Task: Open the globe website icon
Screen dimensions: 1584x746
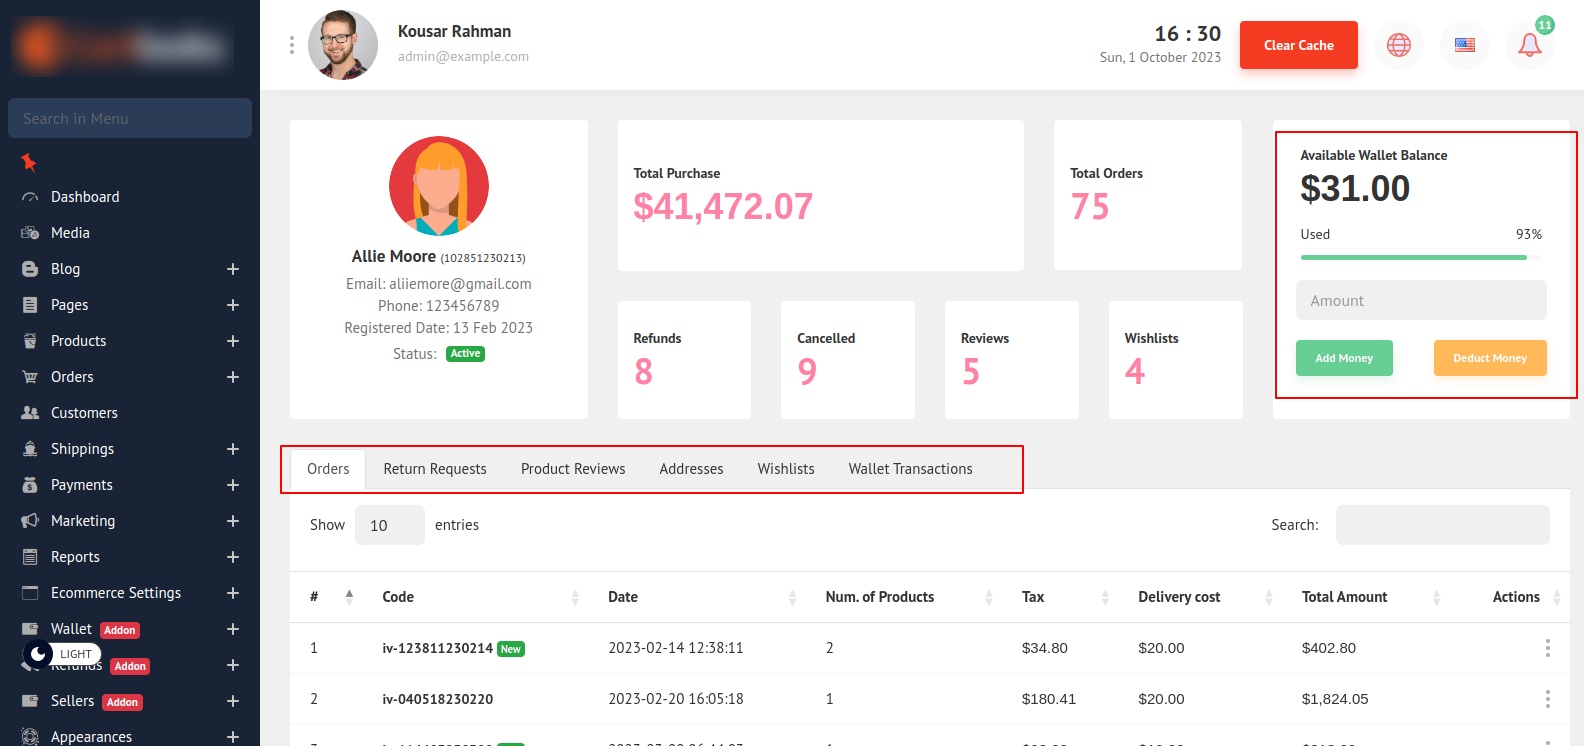Action: (x=1398, y=45)
